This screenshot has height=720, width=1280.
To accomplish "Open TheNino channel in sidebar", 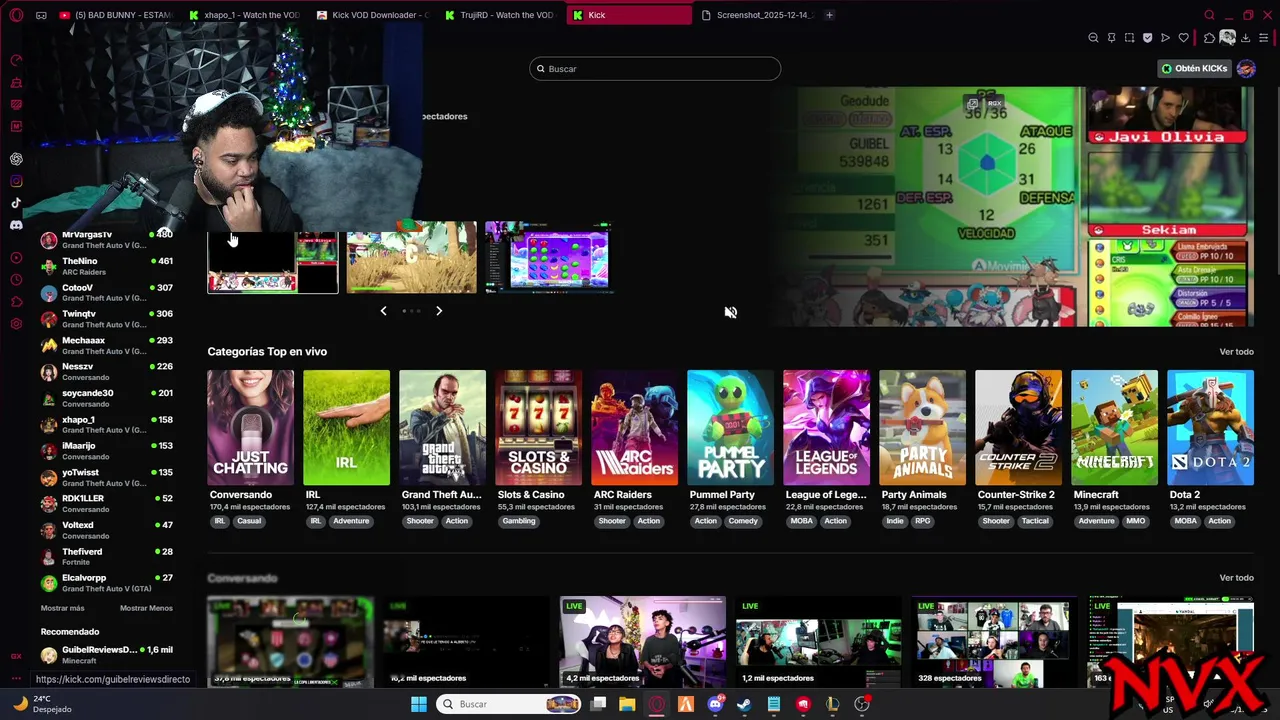I will click(x=107, y=266).
